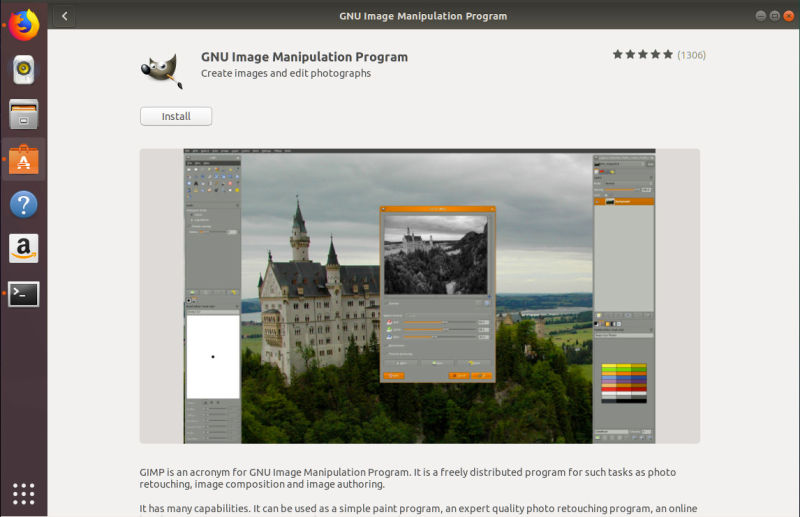Go back using the header arrow button

pos(65,16)
